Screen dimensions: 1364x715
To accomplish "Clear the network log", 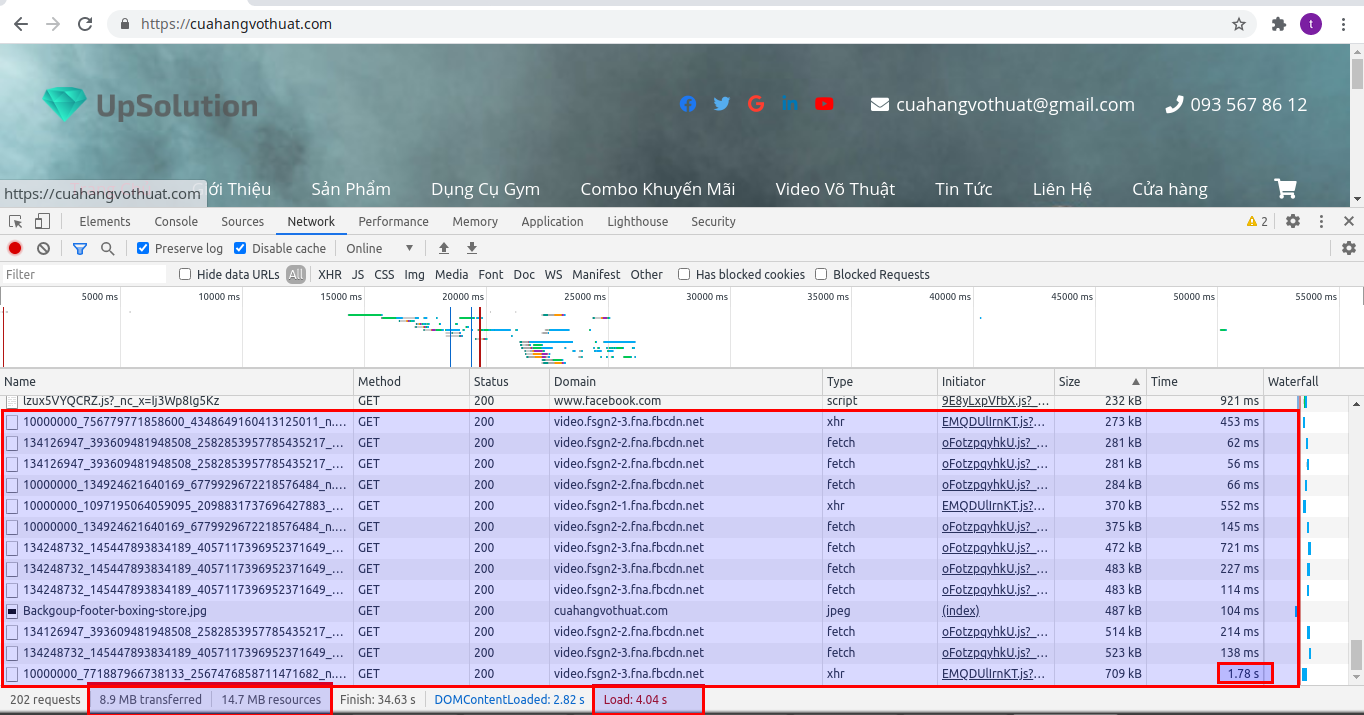I will [x=43, y=248].
